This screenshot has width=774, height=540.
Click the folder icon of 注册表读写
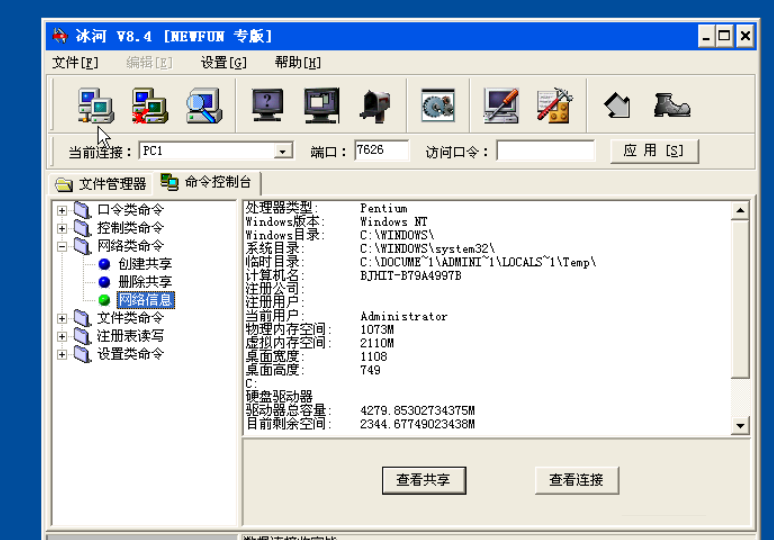[82, 336]
